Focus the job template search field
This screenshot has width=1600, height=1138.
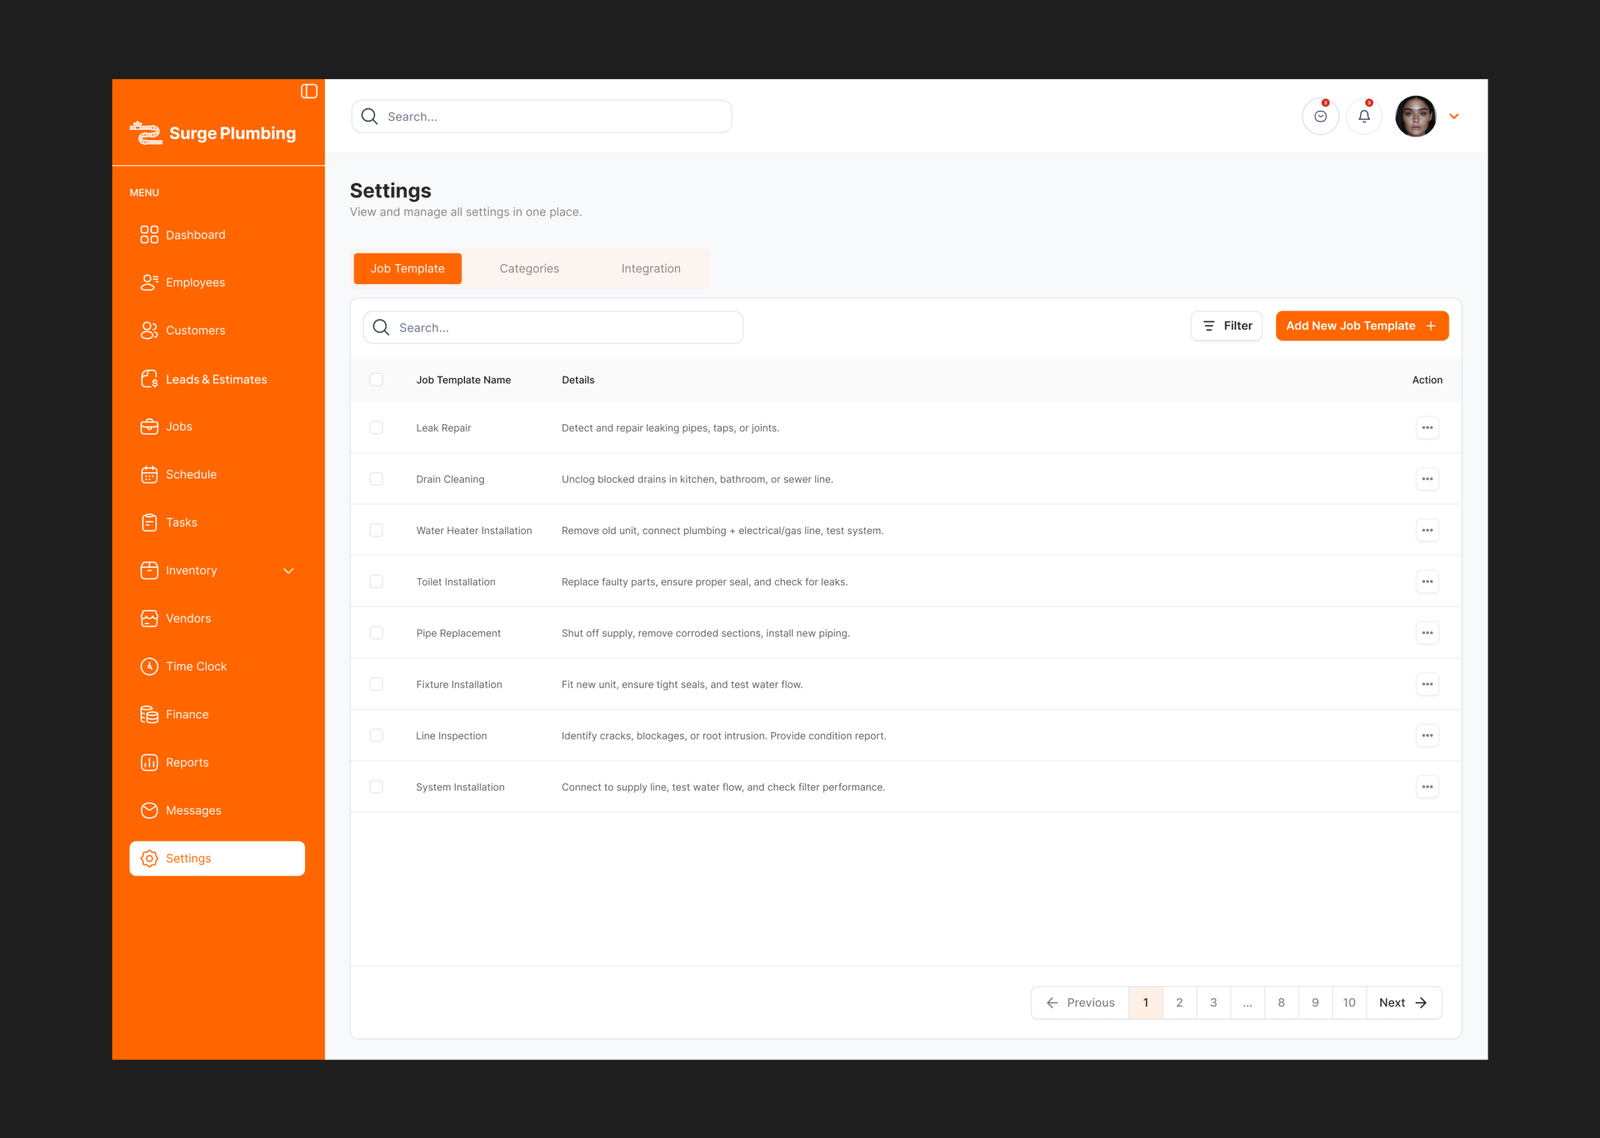click(x=565, y=328)
